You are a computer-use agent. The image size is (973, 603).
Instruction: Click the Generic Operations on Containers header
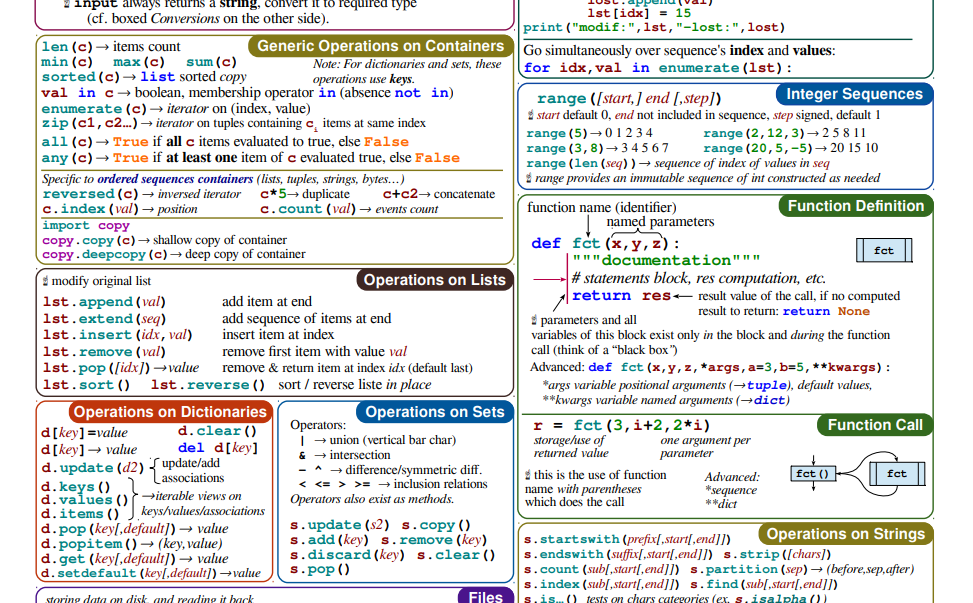click(380, 45)
